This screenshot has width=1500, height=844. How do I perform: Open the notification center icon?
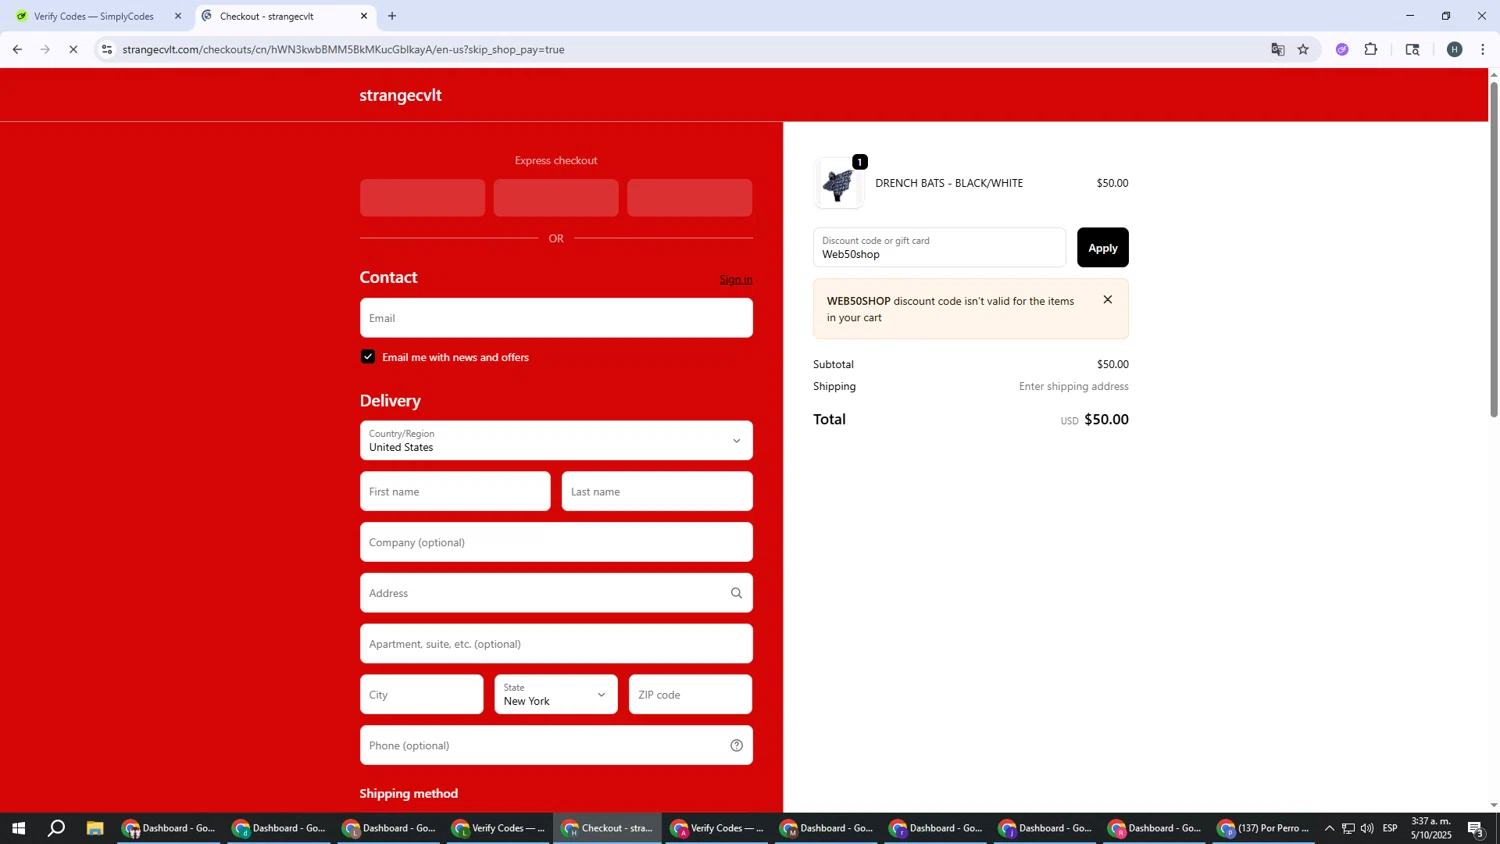tap(1475, 828)
